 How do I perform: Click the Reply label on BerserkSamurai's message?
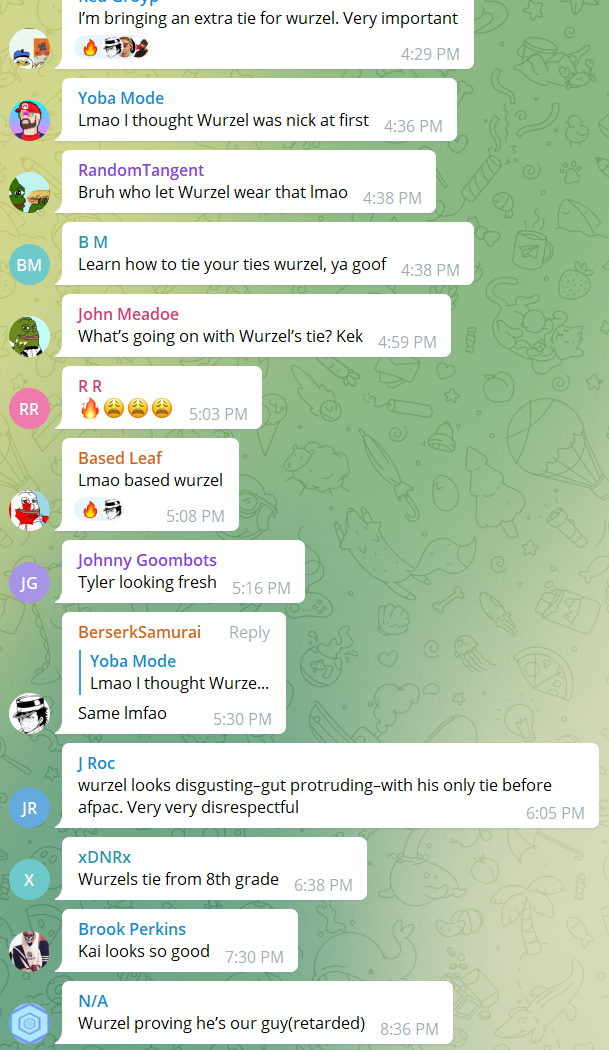(249, 632)
